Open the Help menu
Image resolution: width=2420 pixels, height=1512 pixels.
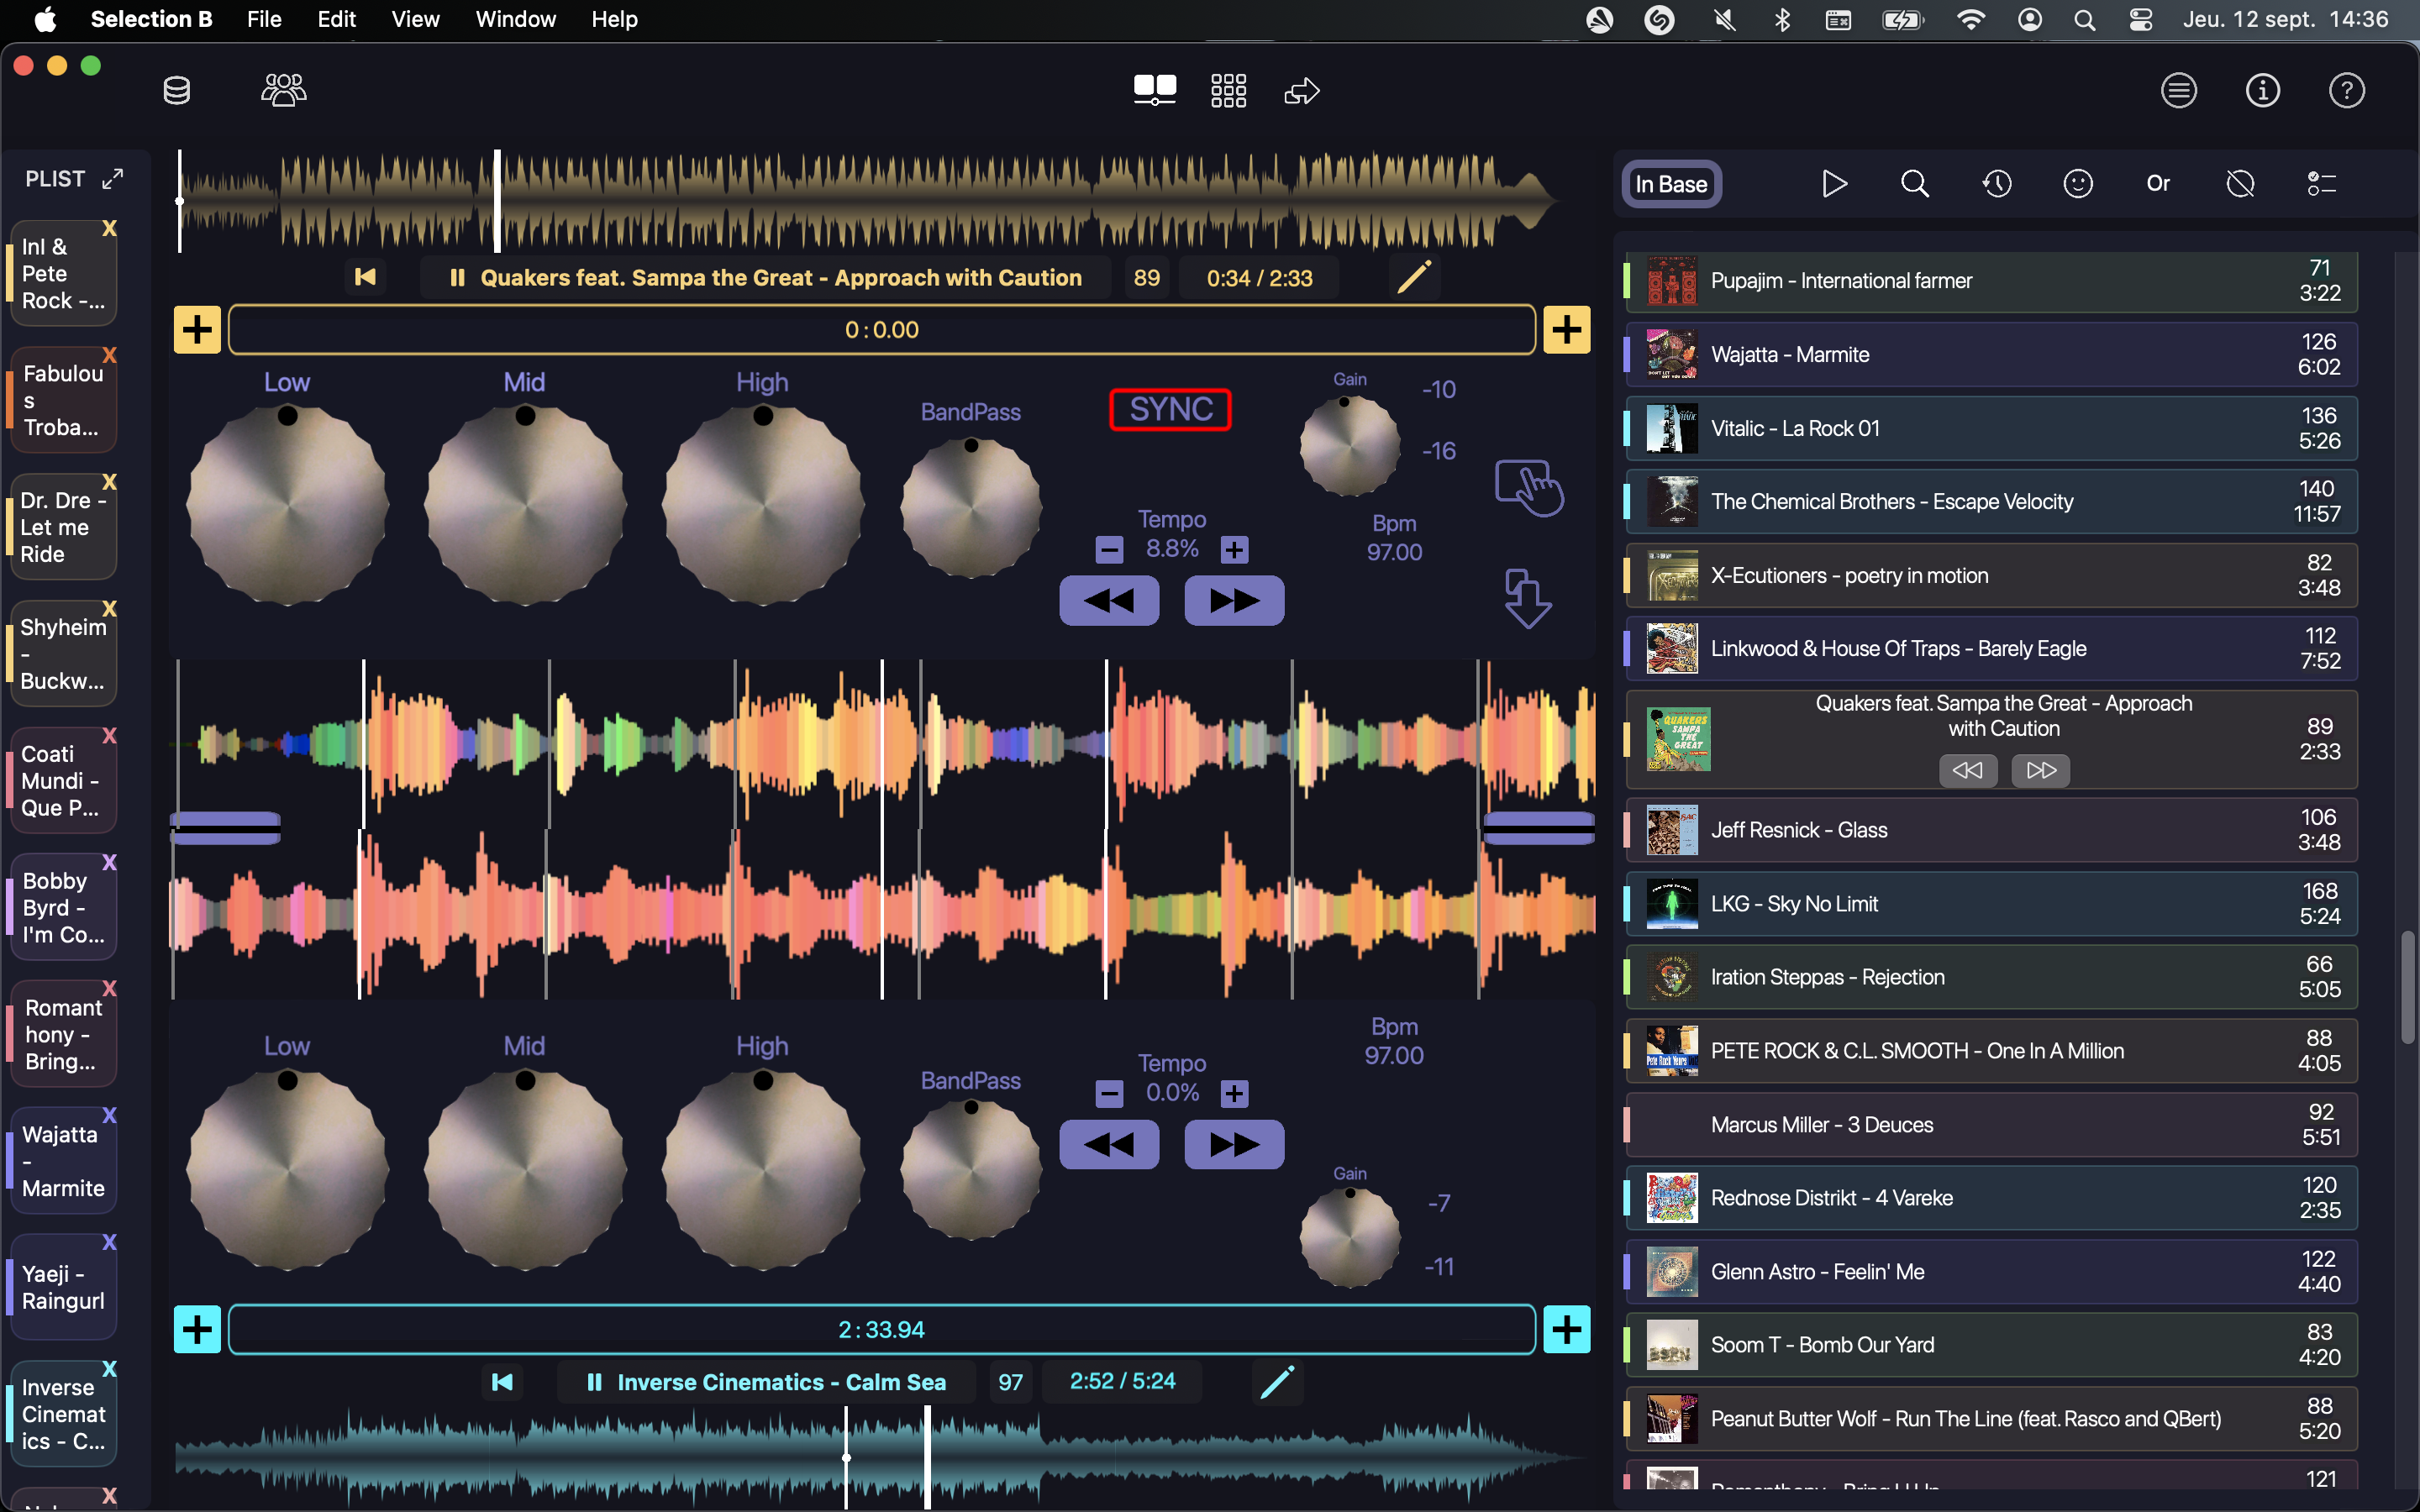point(614,19)
